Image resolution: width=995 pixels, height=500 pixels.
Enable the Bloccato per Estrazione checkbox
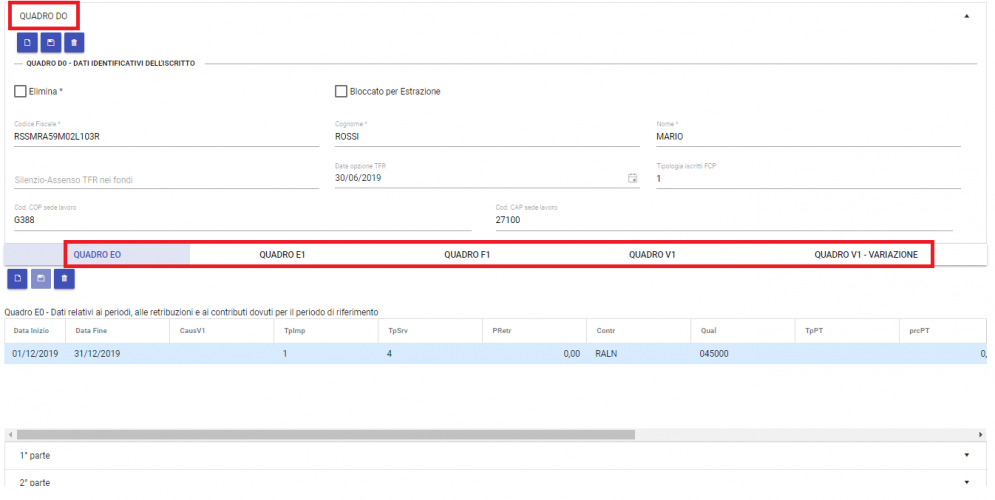[341, 91]
